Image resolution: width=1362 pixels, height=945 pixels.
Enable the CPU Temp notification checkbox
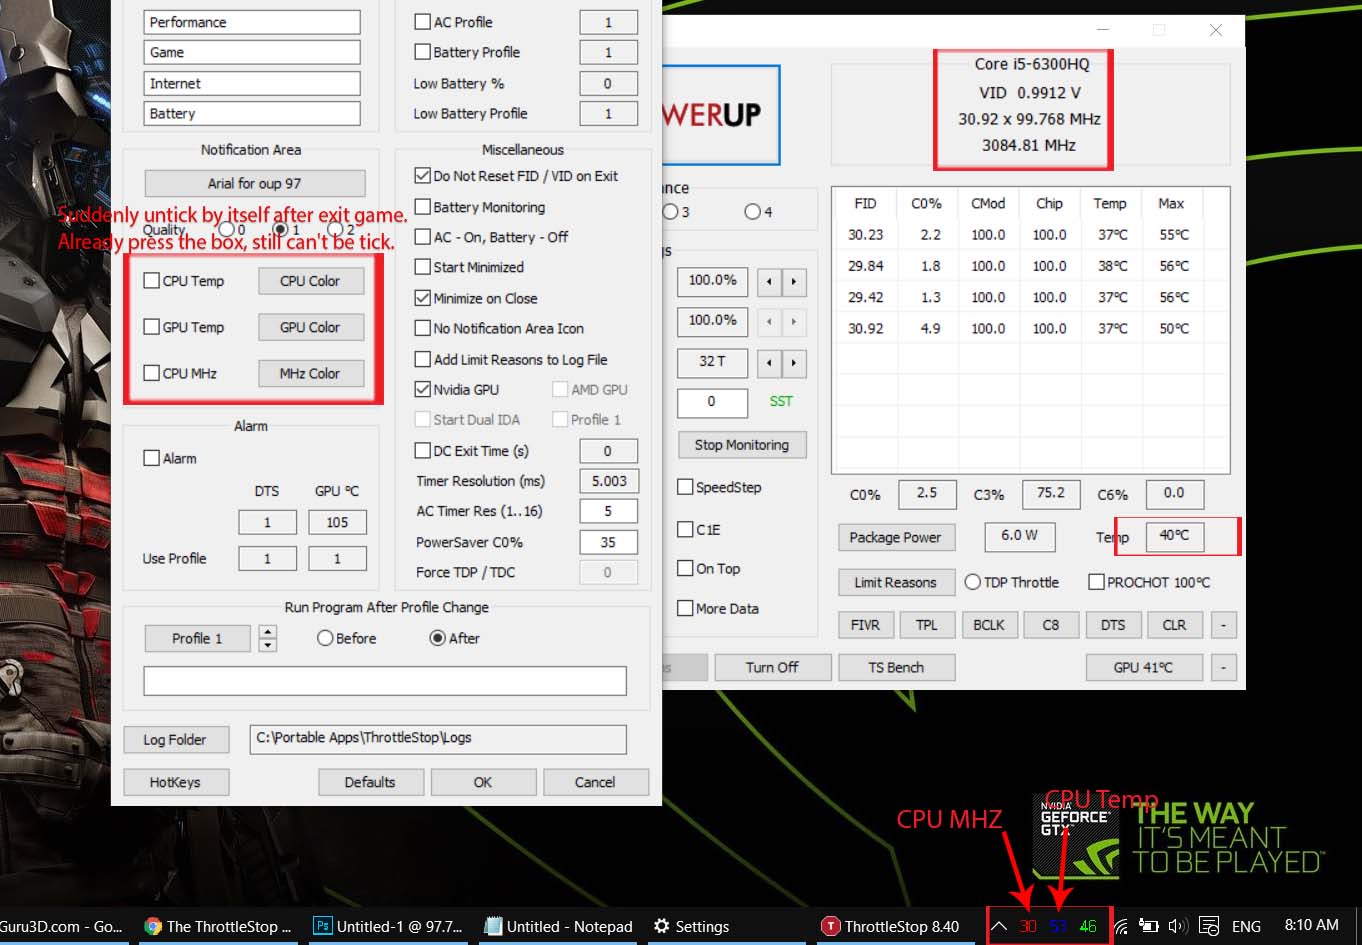(152, 281)
